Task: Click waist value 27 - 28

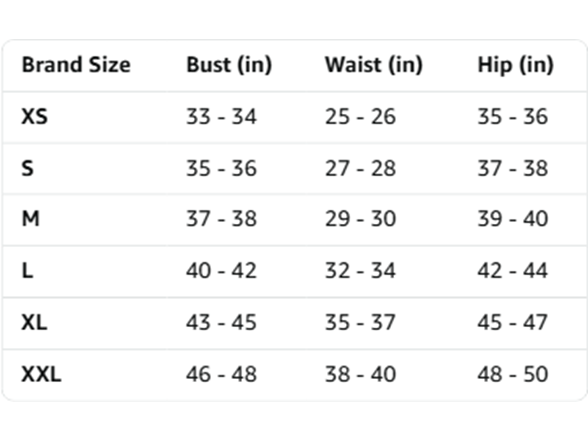Action: click(x=360, y=168)
